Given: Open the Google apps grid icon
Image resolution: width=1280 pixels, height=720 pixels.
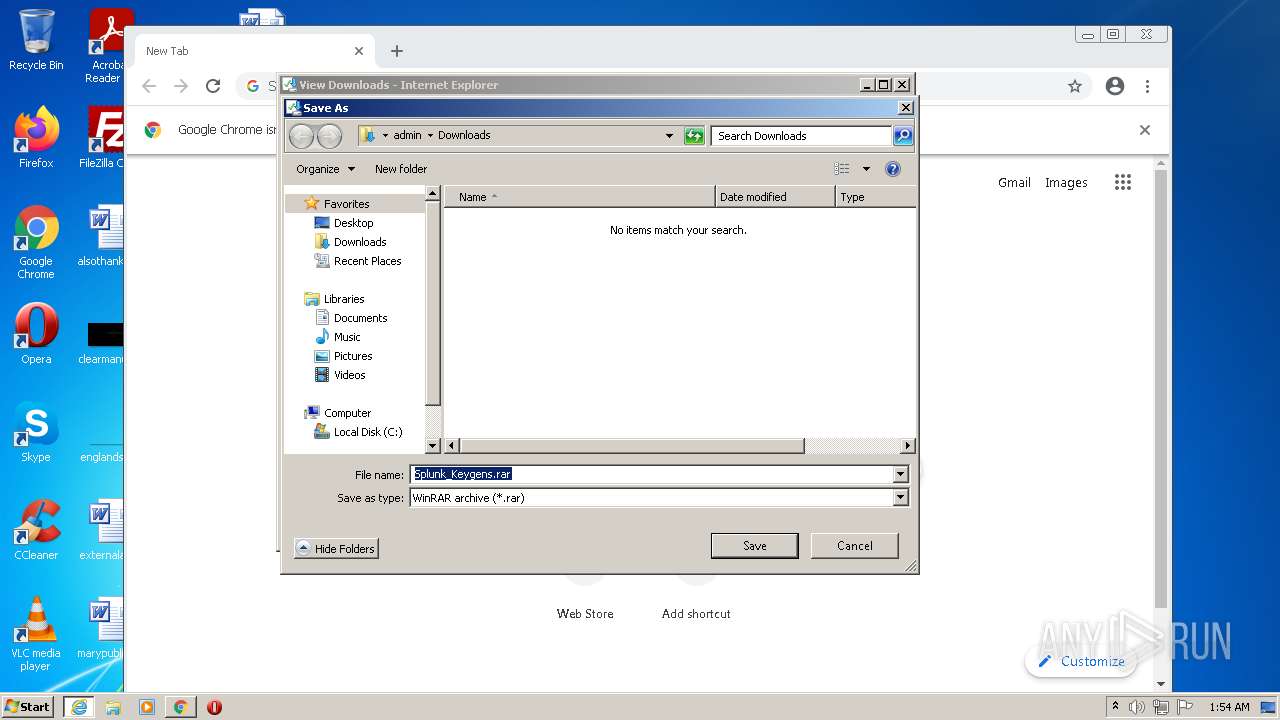Looking at the screenshot, I should [x=1123, y=182].
